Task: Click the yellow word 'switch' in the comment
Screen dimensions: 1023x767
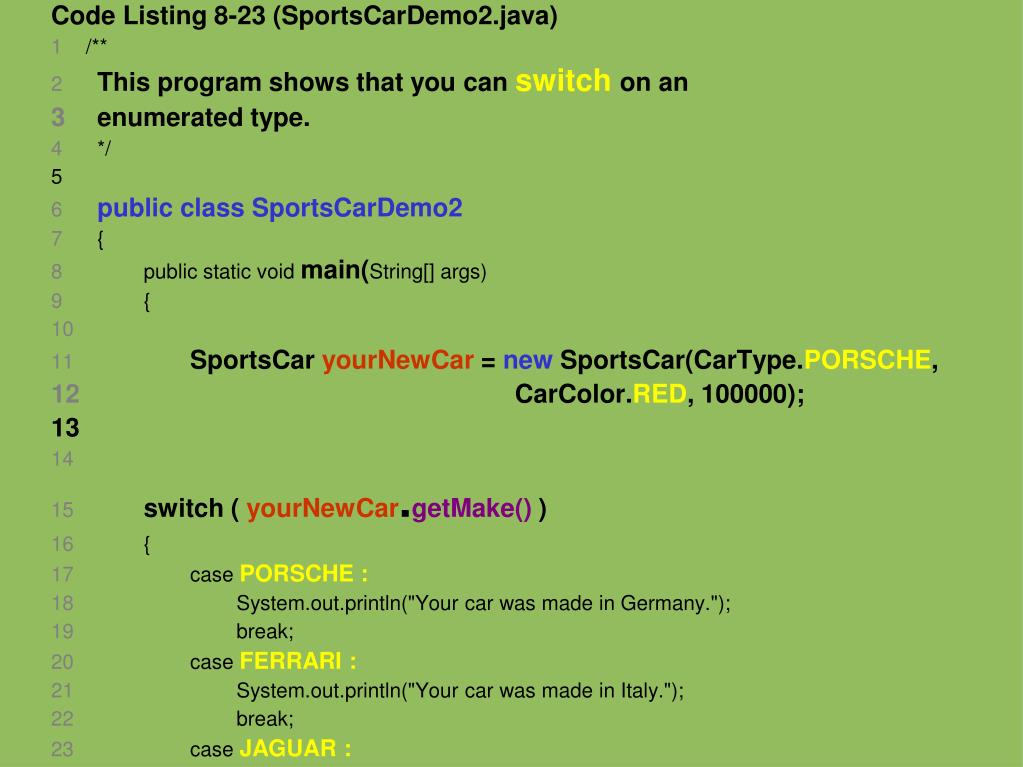Action: pyautogui.click(x=563, y=81)
